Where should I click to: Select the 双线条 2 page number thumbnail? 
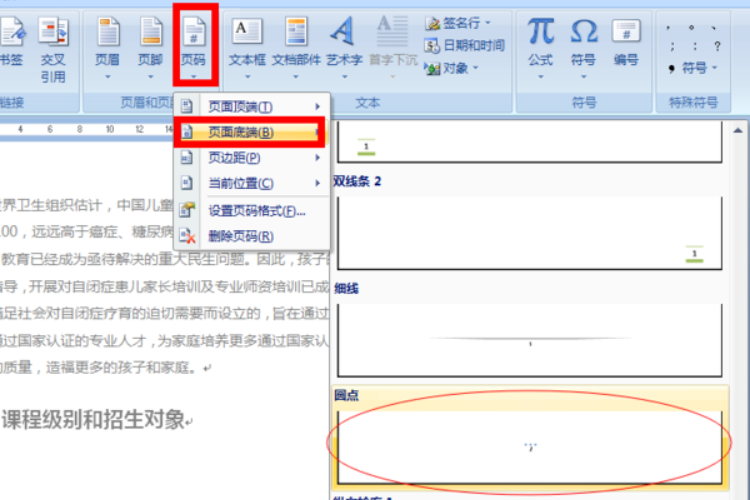tap(529, 233)
